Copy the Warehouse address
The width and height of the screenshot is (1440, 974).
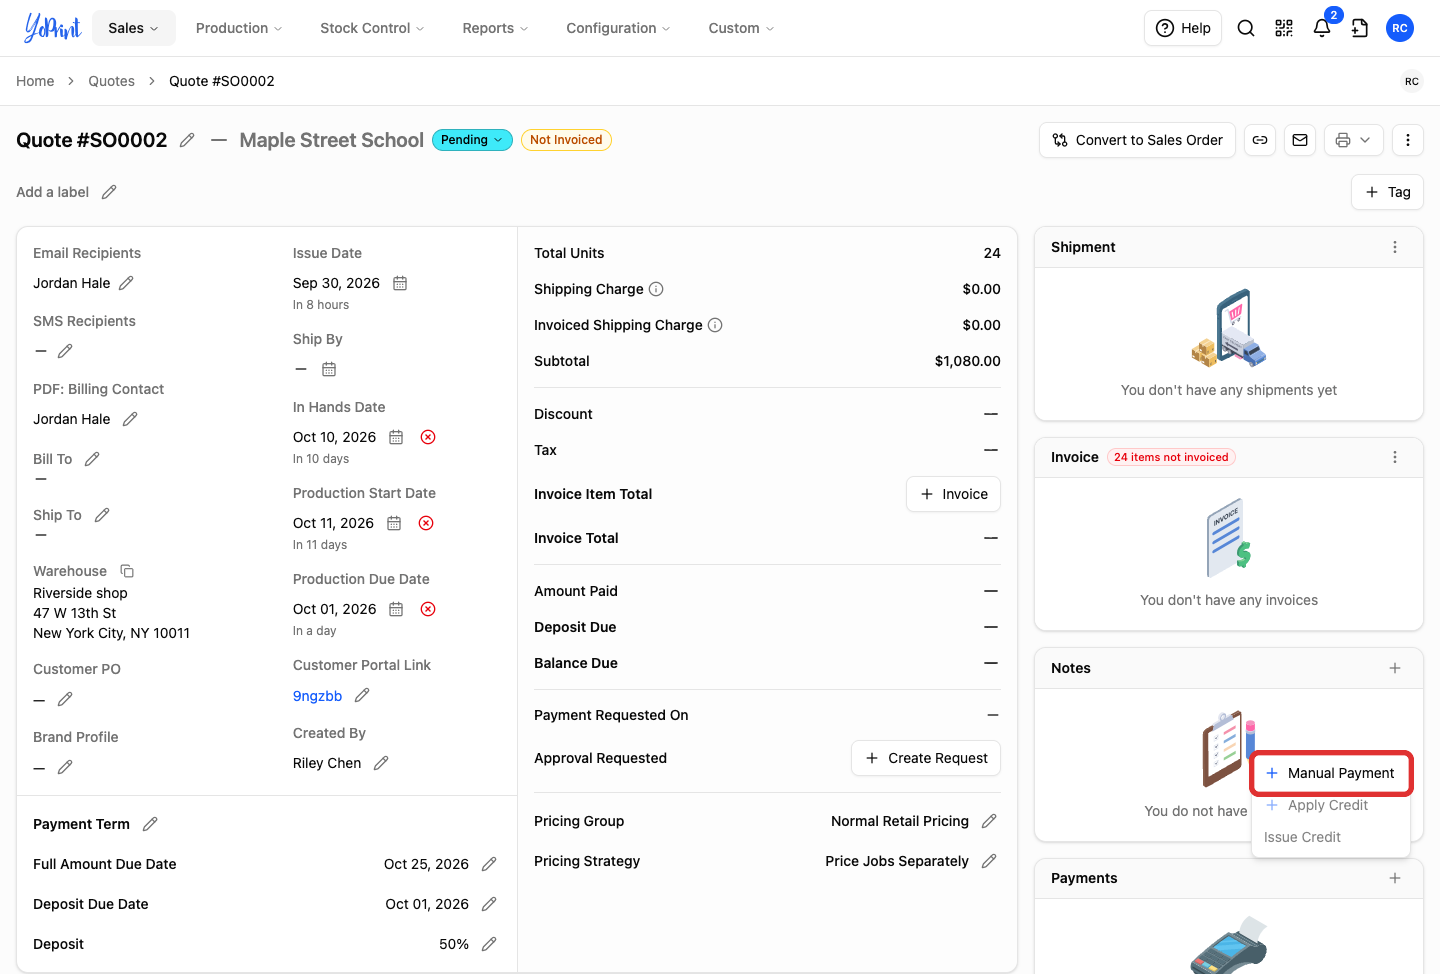tap(127, 571)
